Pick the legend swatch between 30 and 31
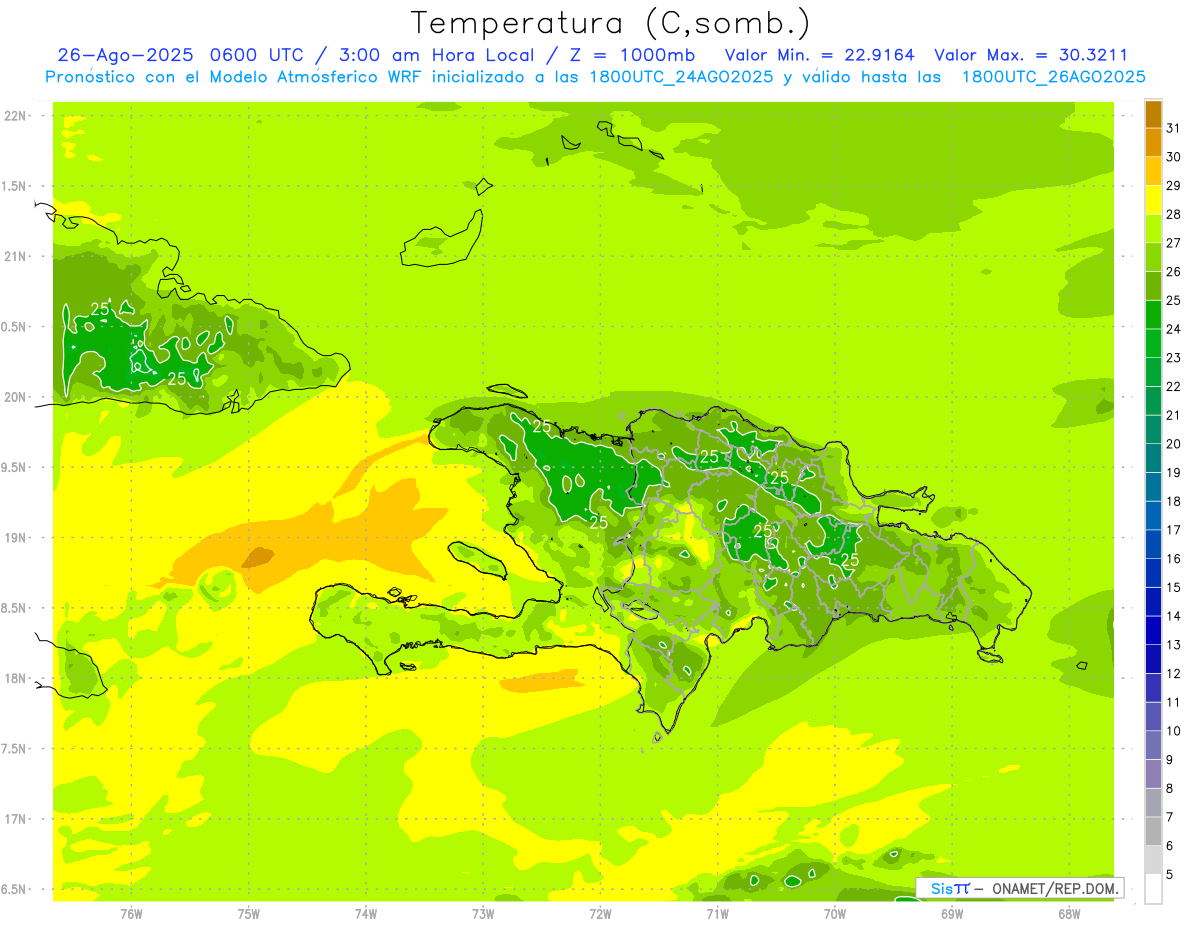The width and height of the screenshot is (1200, 927). coord(1153,143)
